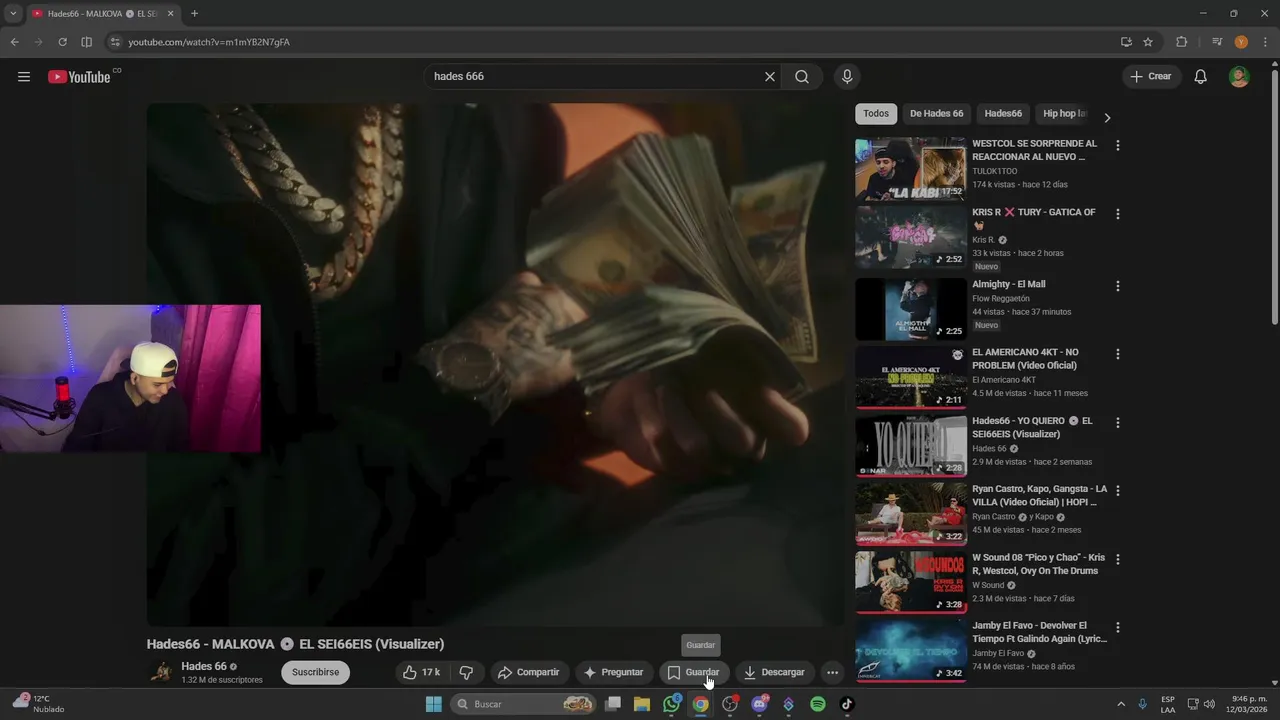1280x720 pixels.
Task: Open TikTok from the taskbar
Action: (847, 704)
